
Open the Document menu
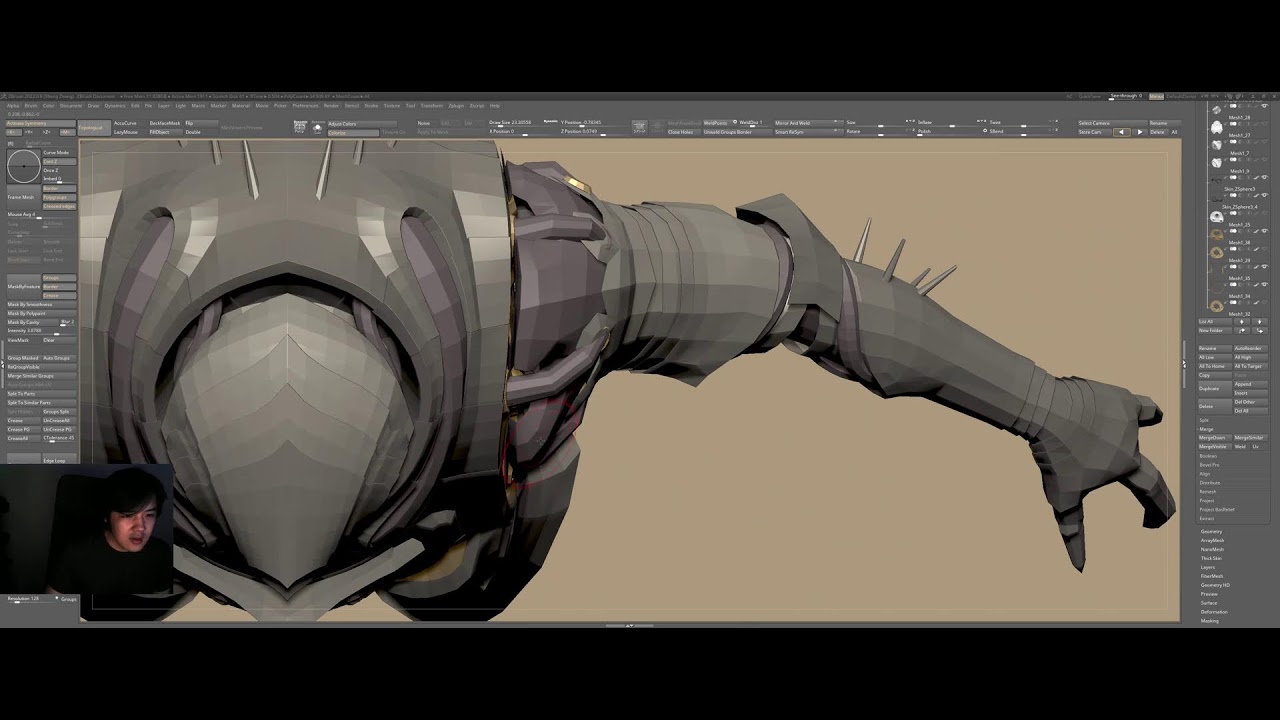pos(71,106)
